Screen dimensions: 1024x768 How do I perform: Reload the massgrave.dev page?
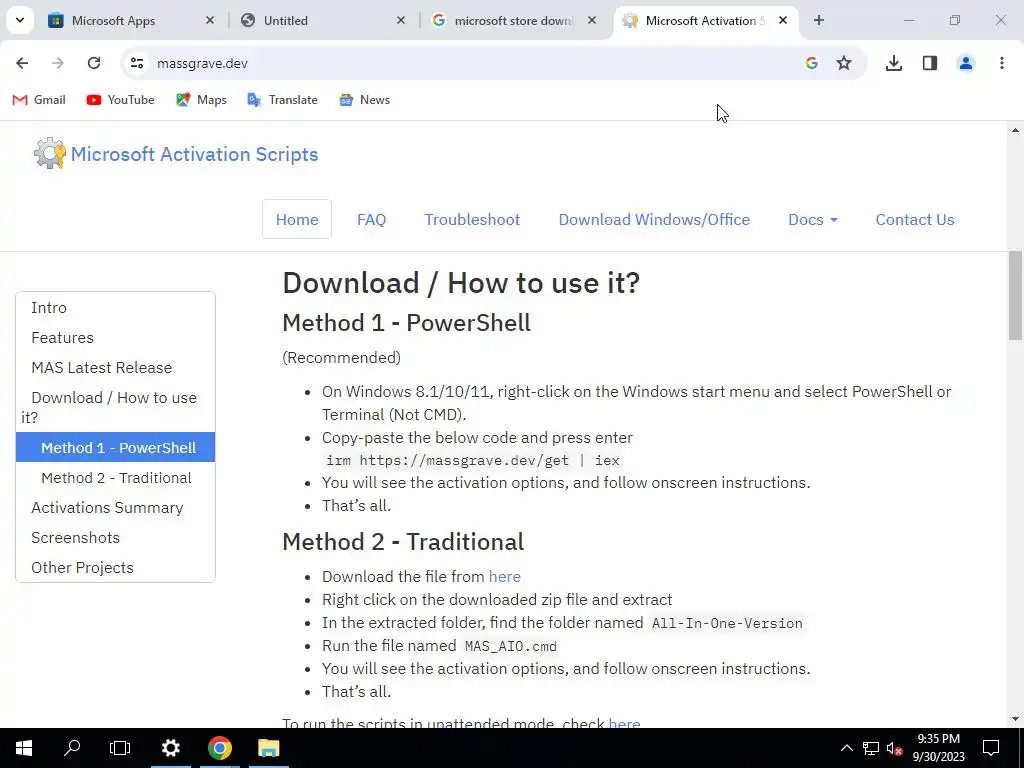(94, 63)
